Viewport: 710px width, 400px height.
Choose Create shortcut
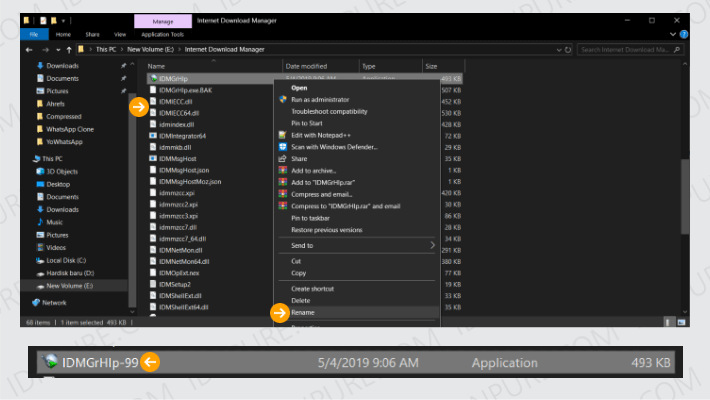pos(312,289)
